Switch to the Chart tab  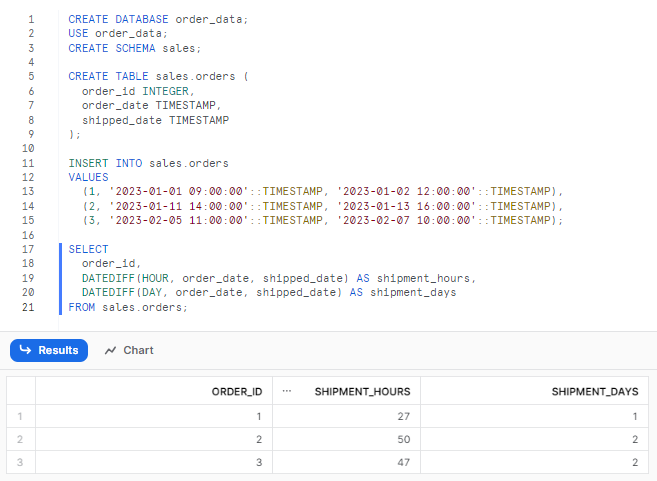coord(129,351)
